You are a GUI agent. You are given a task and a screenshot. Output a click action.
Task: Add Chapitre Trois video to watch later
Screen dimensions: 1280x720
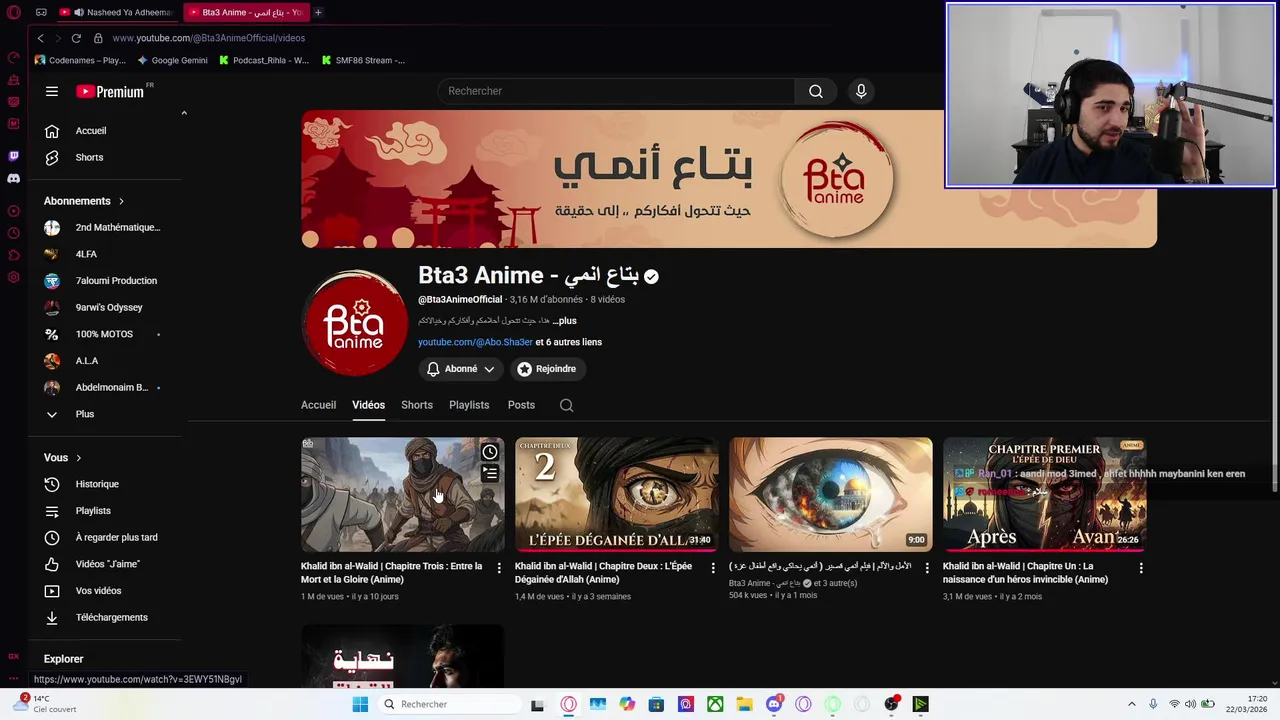(490, 452)
